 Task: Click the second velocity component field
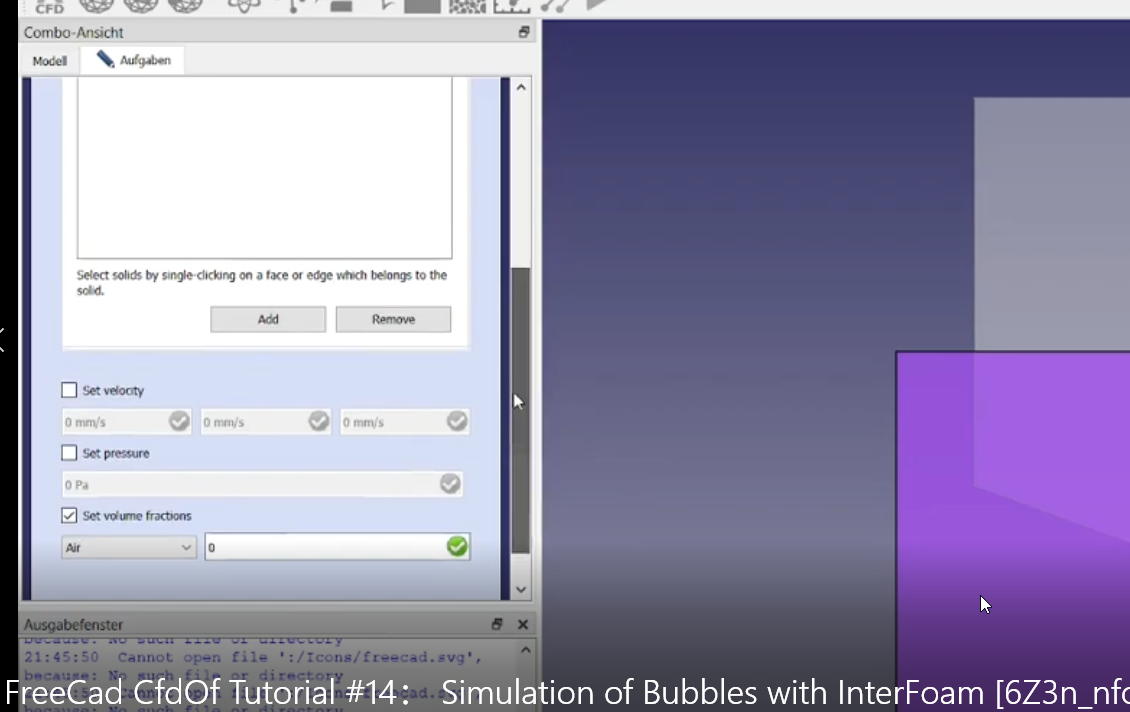point(265,422)
